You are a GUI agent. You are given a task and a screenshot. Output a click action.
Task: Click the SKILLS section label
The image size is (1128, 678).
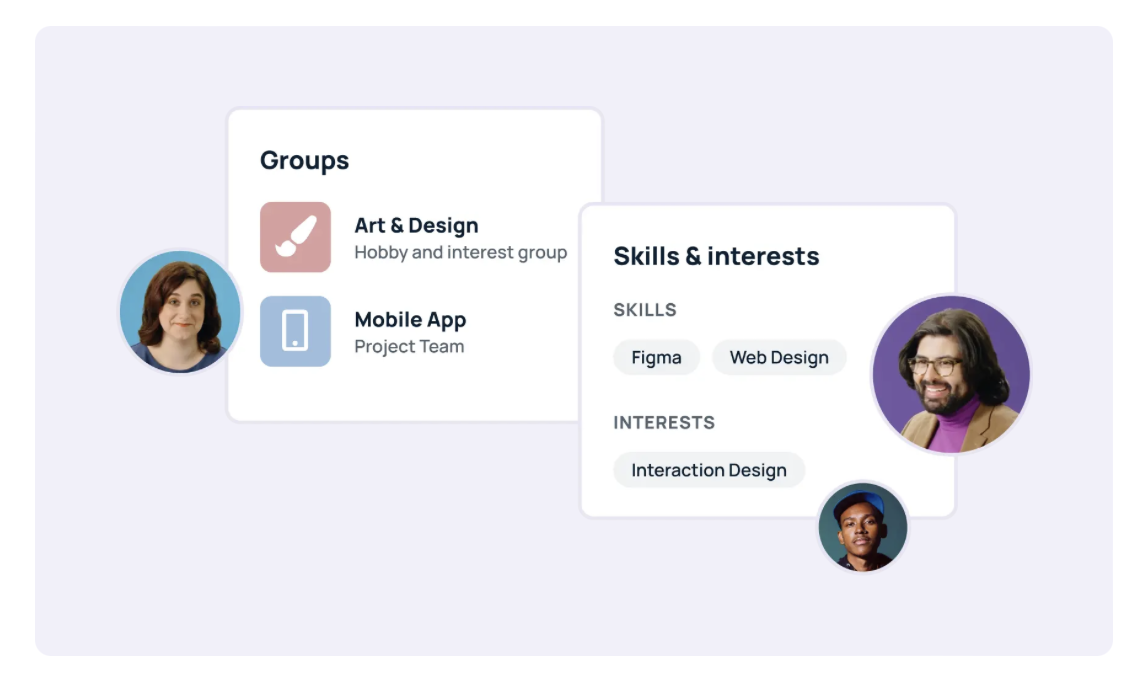point(645,310)
